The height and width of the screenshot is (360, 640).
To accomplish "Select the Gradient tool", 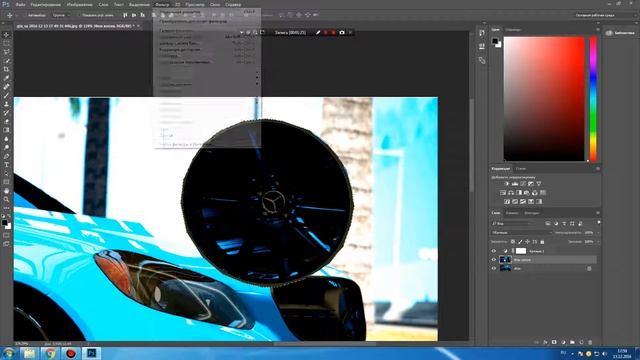I will click(6, 130).
